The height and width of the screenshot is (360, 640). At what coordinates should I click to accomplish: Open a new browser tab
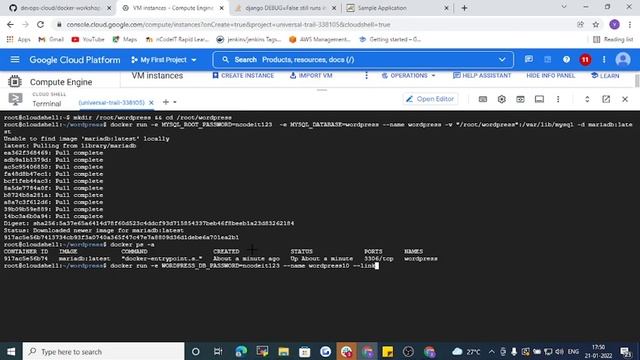point(464,8)
